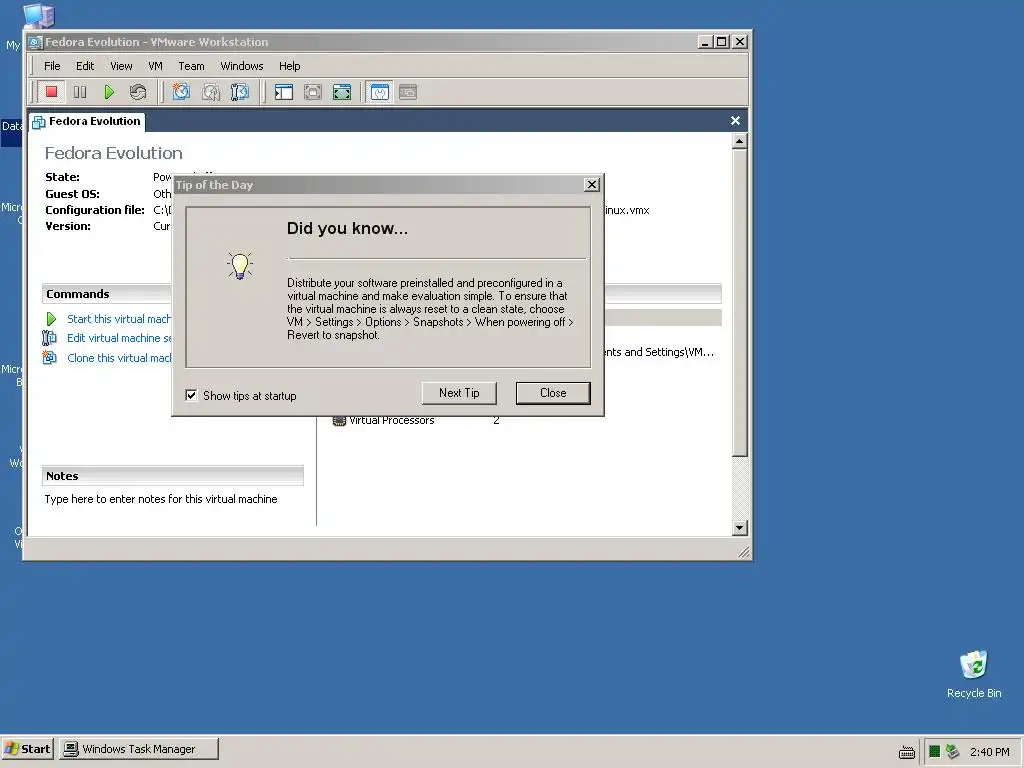
Task: Click the scrollbar down arrow in VM summary
Action: click(739, 528)
